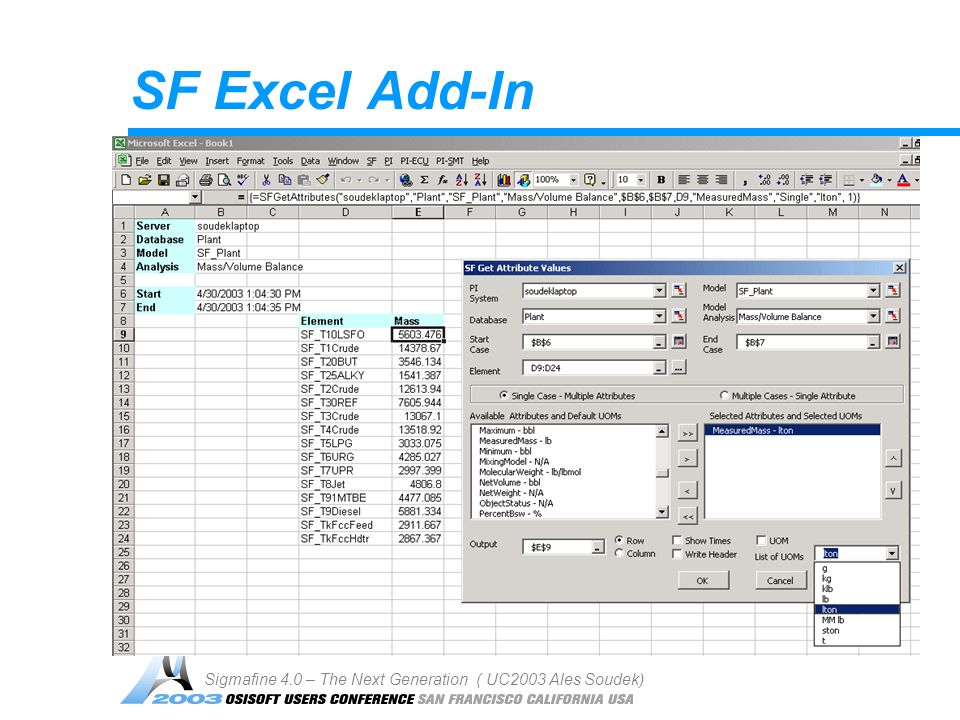
Task: Cut selection with the scissors icon
Action: (x=266, y=179)
